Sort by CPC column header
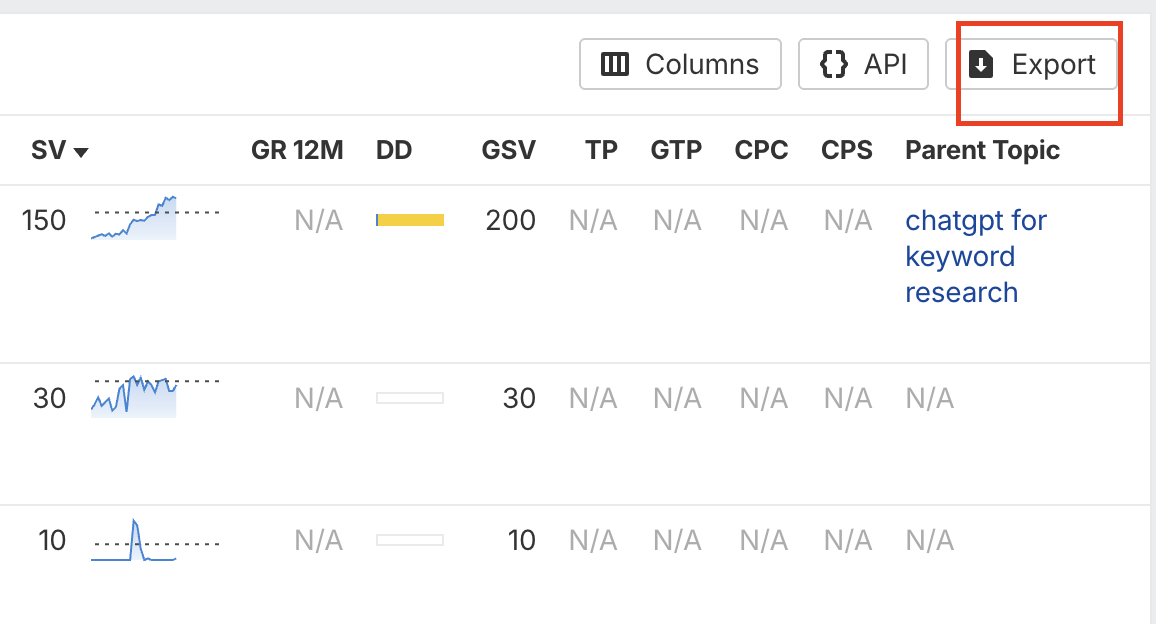The height and width of the screenshot is (624, 1156). click(x=761, y=150)
